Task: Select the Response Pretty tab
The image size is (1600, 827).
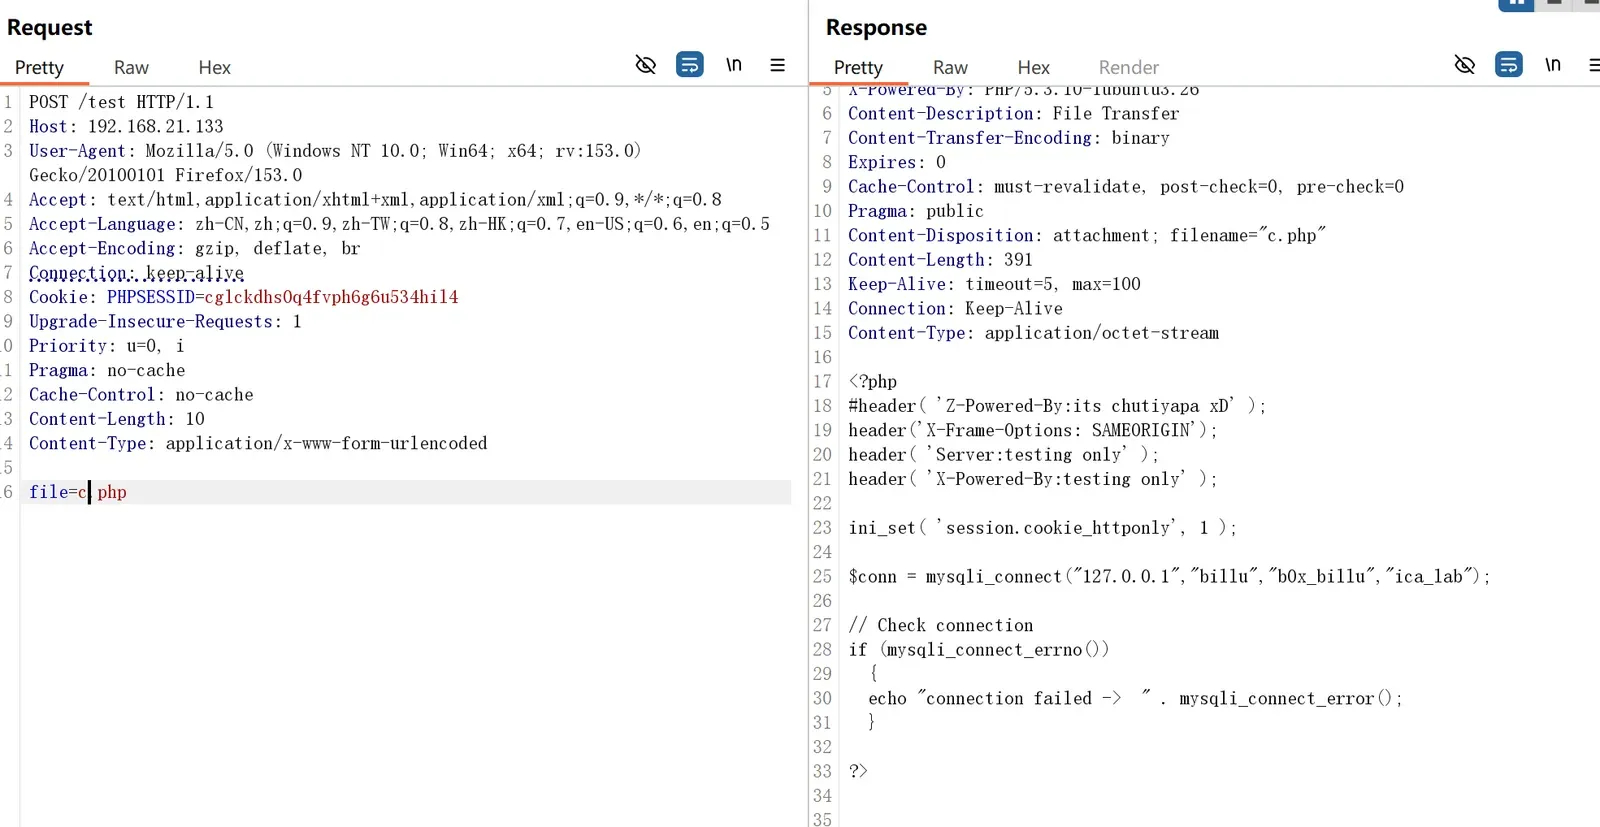Action: coord(858,67)
